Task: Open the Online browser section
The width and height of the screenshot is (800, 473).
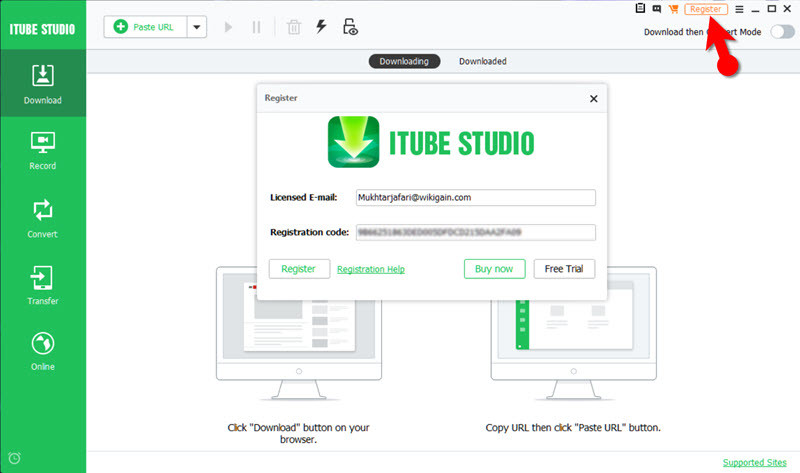Action: pyautogui.click(x=43, y=351)
